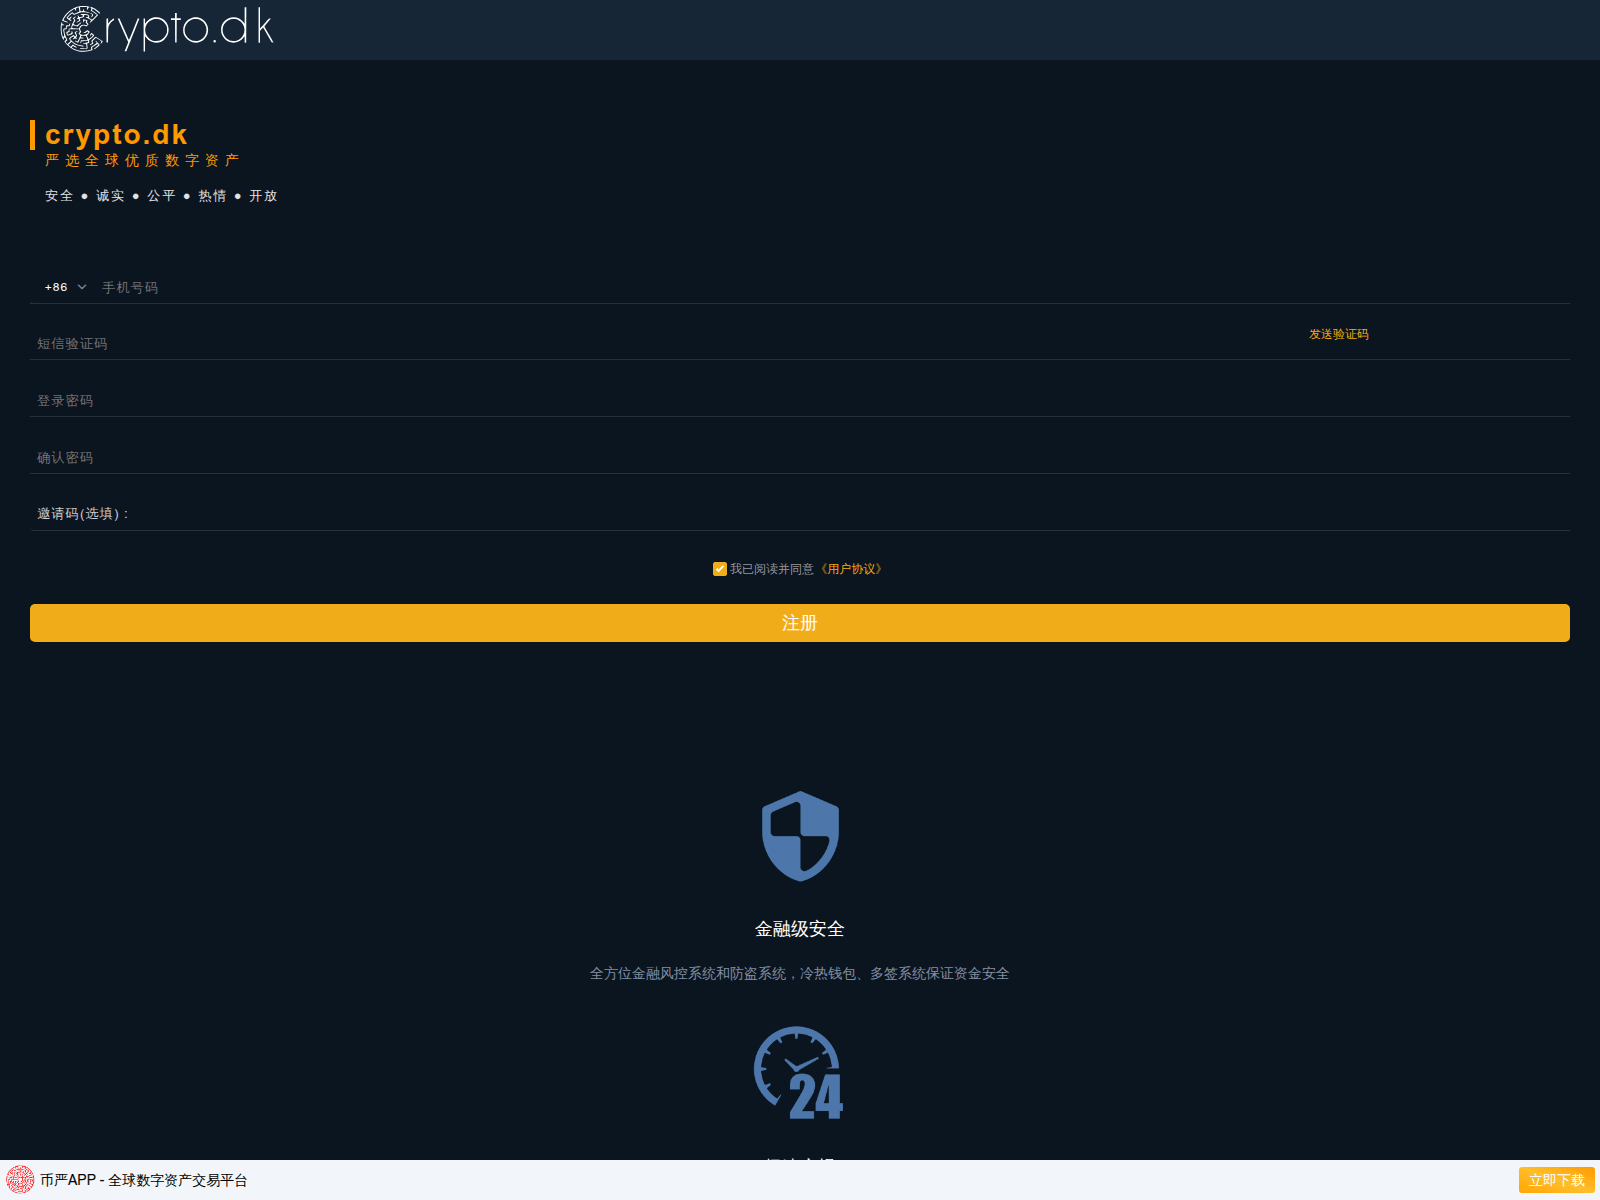1600x1200 pixels.
Task: Focus the 登录密码 login password field
Action: tap(800, 400)
